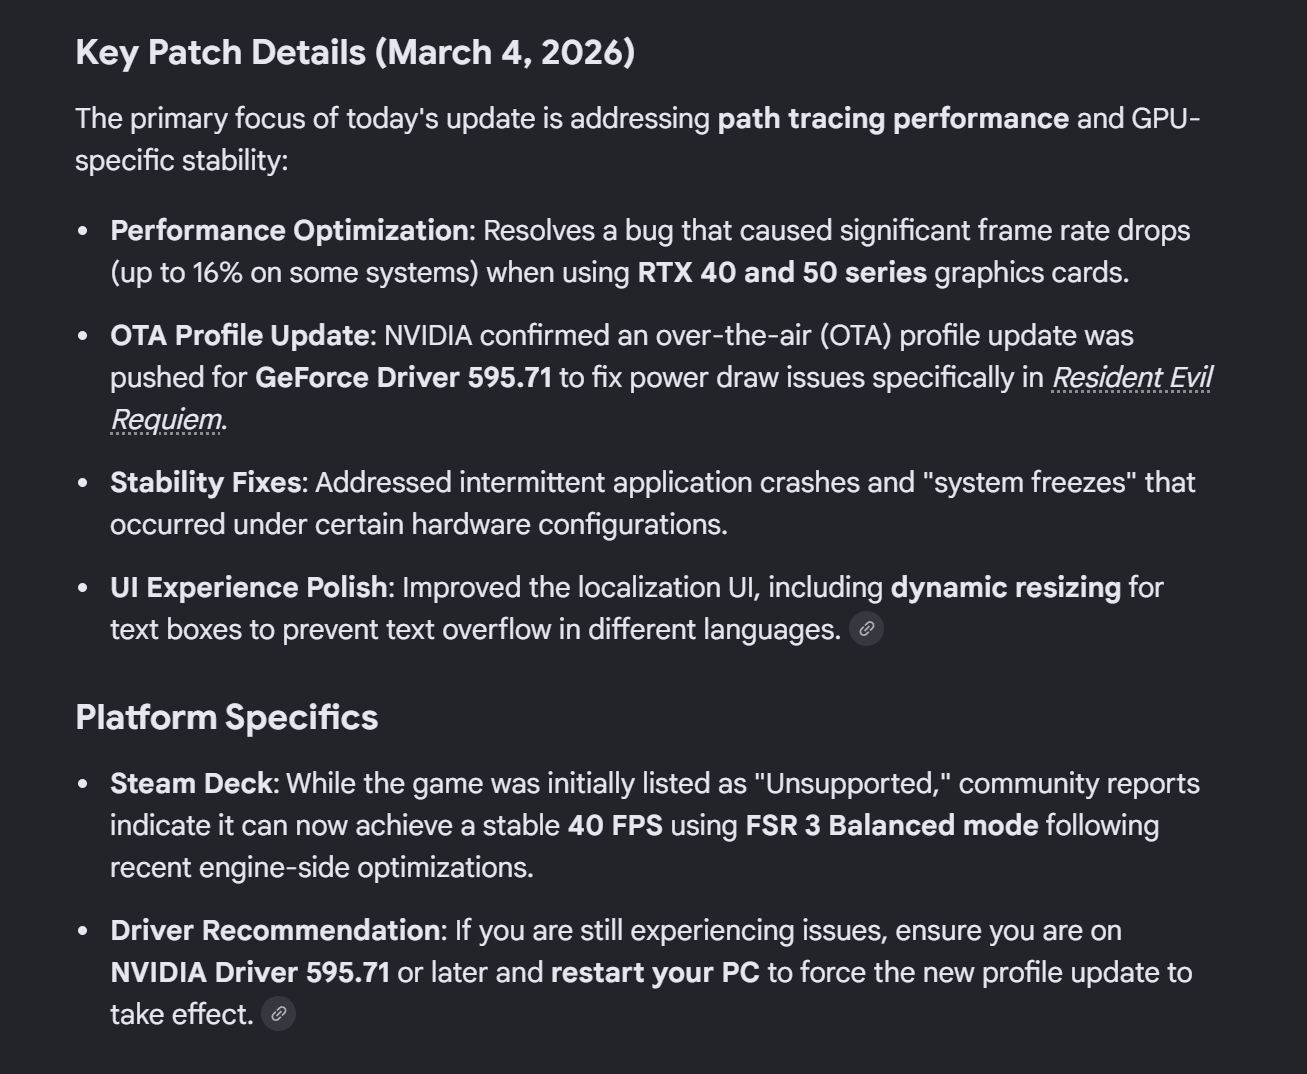Click the "Steam Deck" bullet label
The image size is (1307, 1074).
click(191, 783)
